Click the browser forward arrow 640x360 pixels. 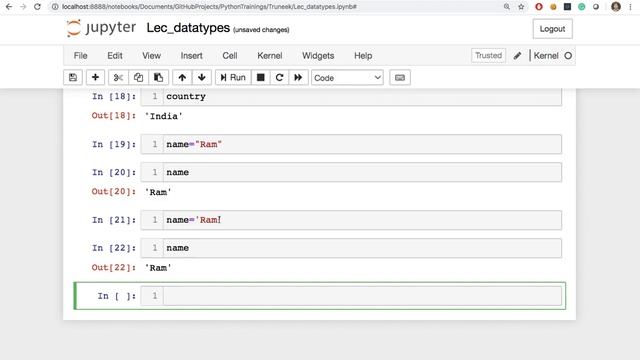pos(23,7)
